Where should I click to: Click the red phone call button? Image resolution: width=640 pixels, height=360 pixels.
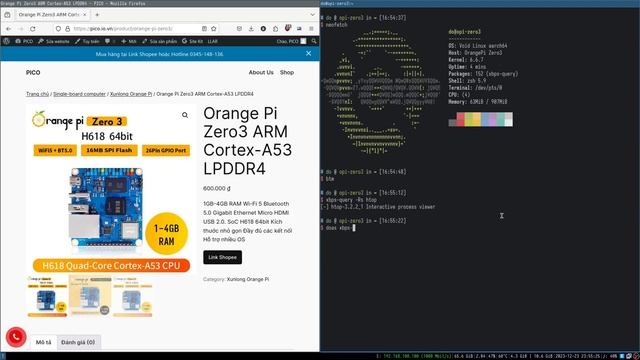pos(16,337)
